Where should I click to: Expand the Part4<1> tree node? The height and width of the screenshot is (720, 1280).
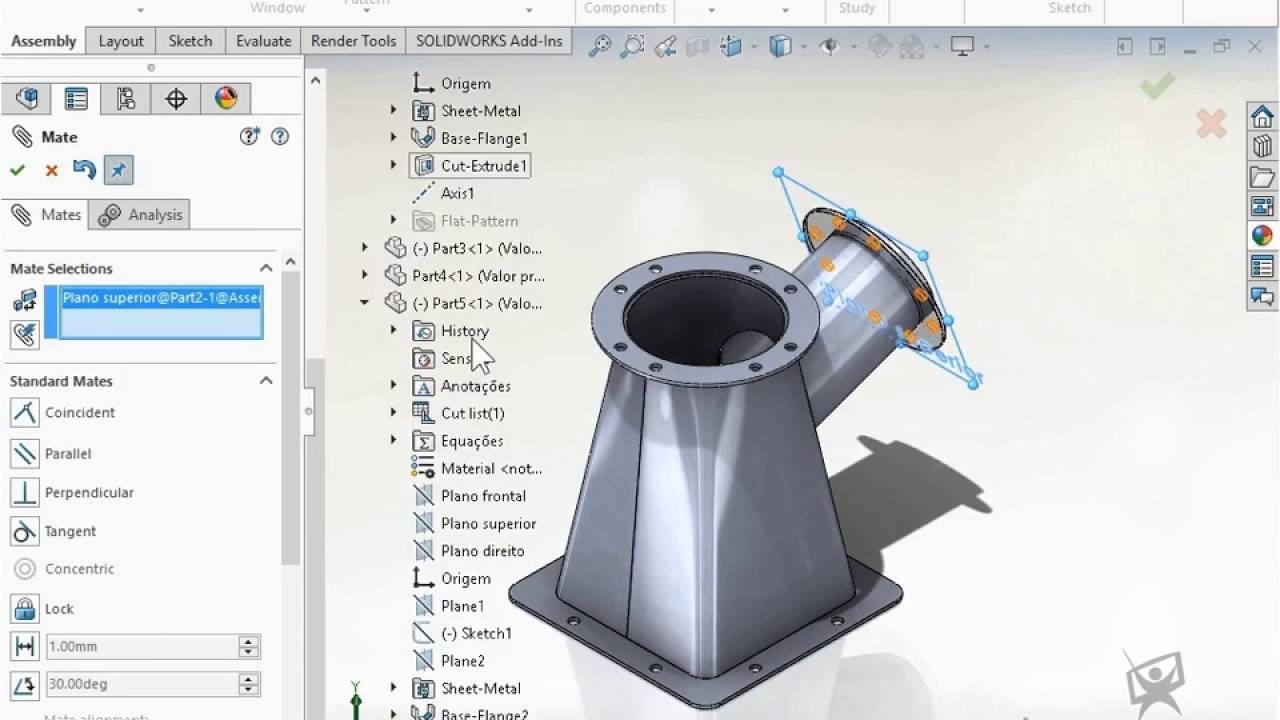point(365,276)
